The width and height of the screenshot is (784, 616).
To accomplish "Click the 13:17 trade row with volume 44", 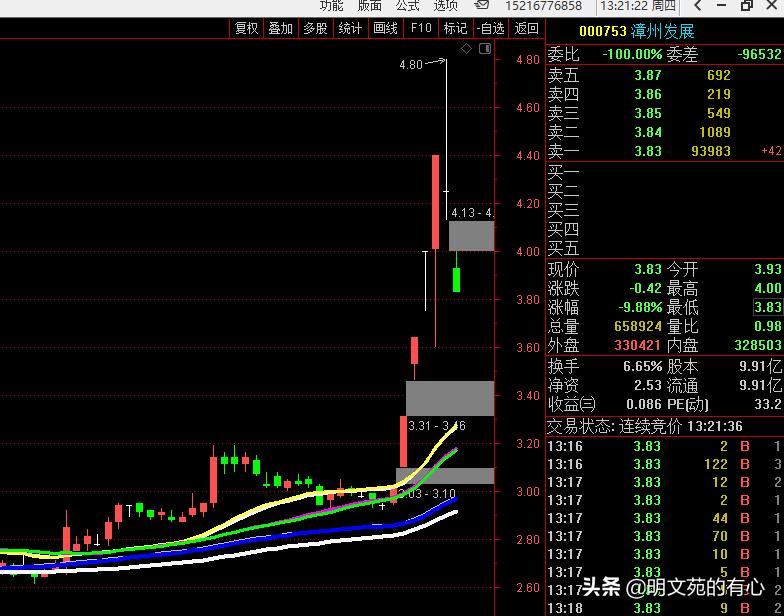I will pyautogui.click(x=665, y=518).
